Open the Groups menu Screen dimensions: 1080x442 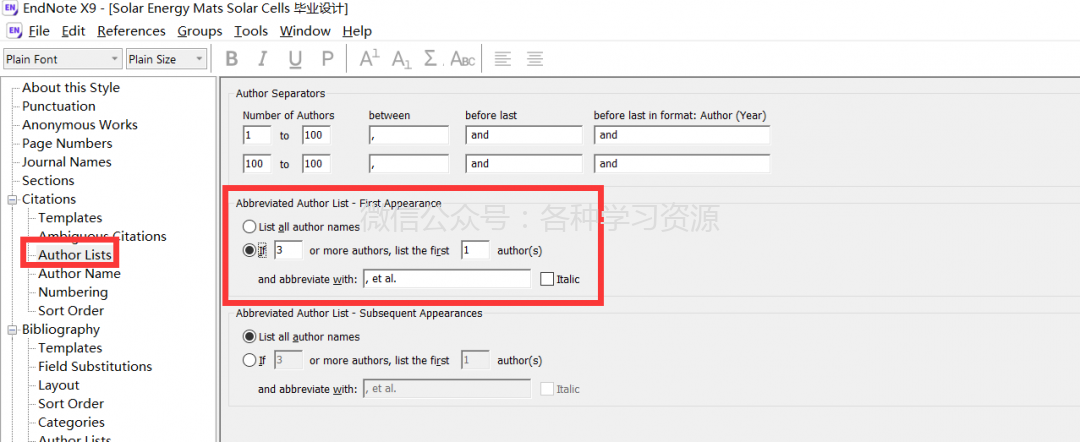(200, 31)
